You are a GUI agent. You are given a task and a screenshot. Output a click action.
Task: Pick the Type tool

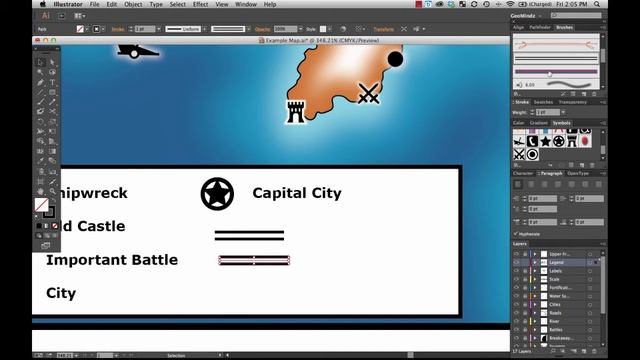pos(52,82)
